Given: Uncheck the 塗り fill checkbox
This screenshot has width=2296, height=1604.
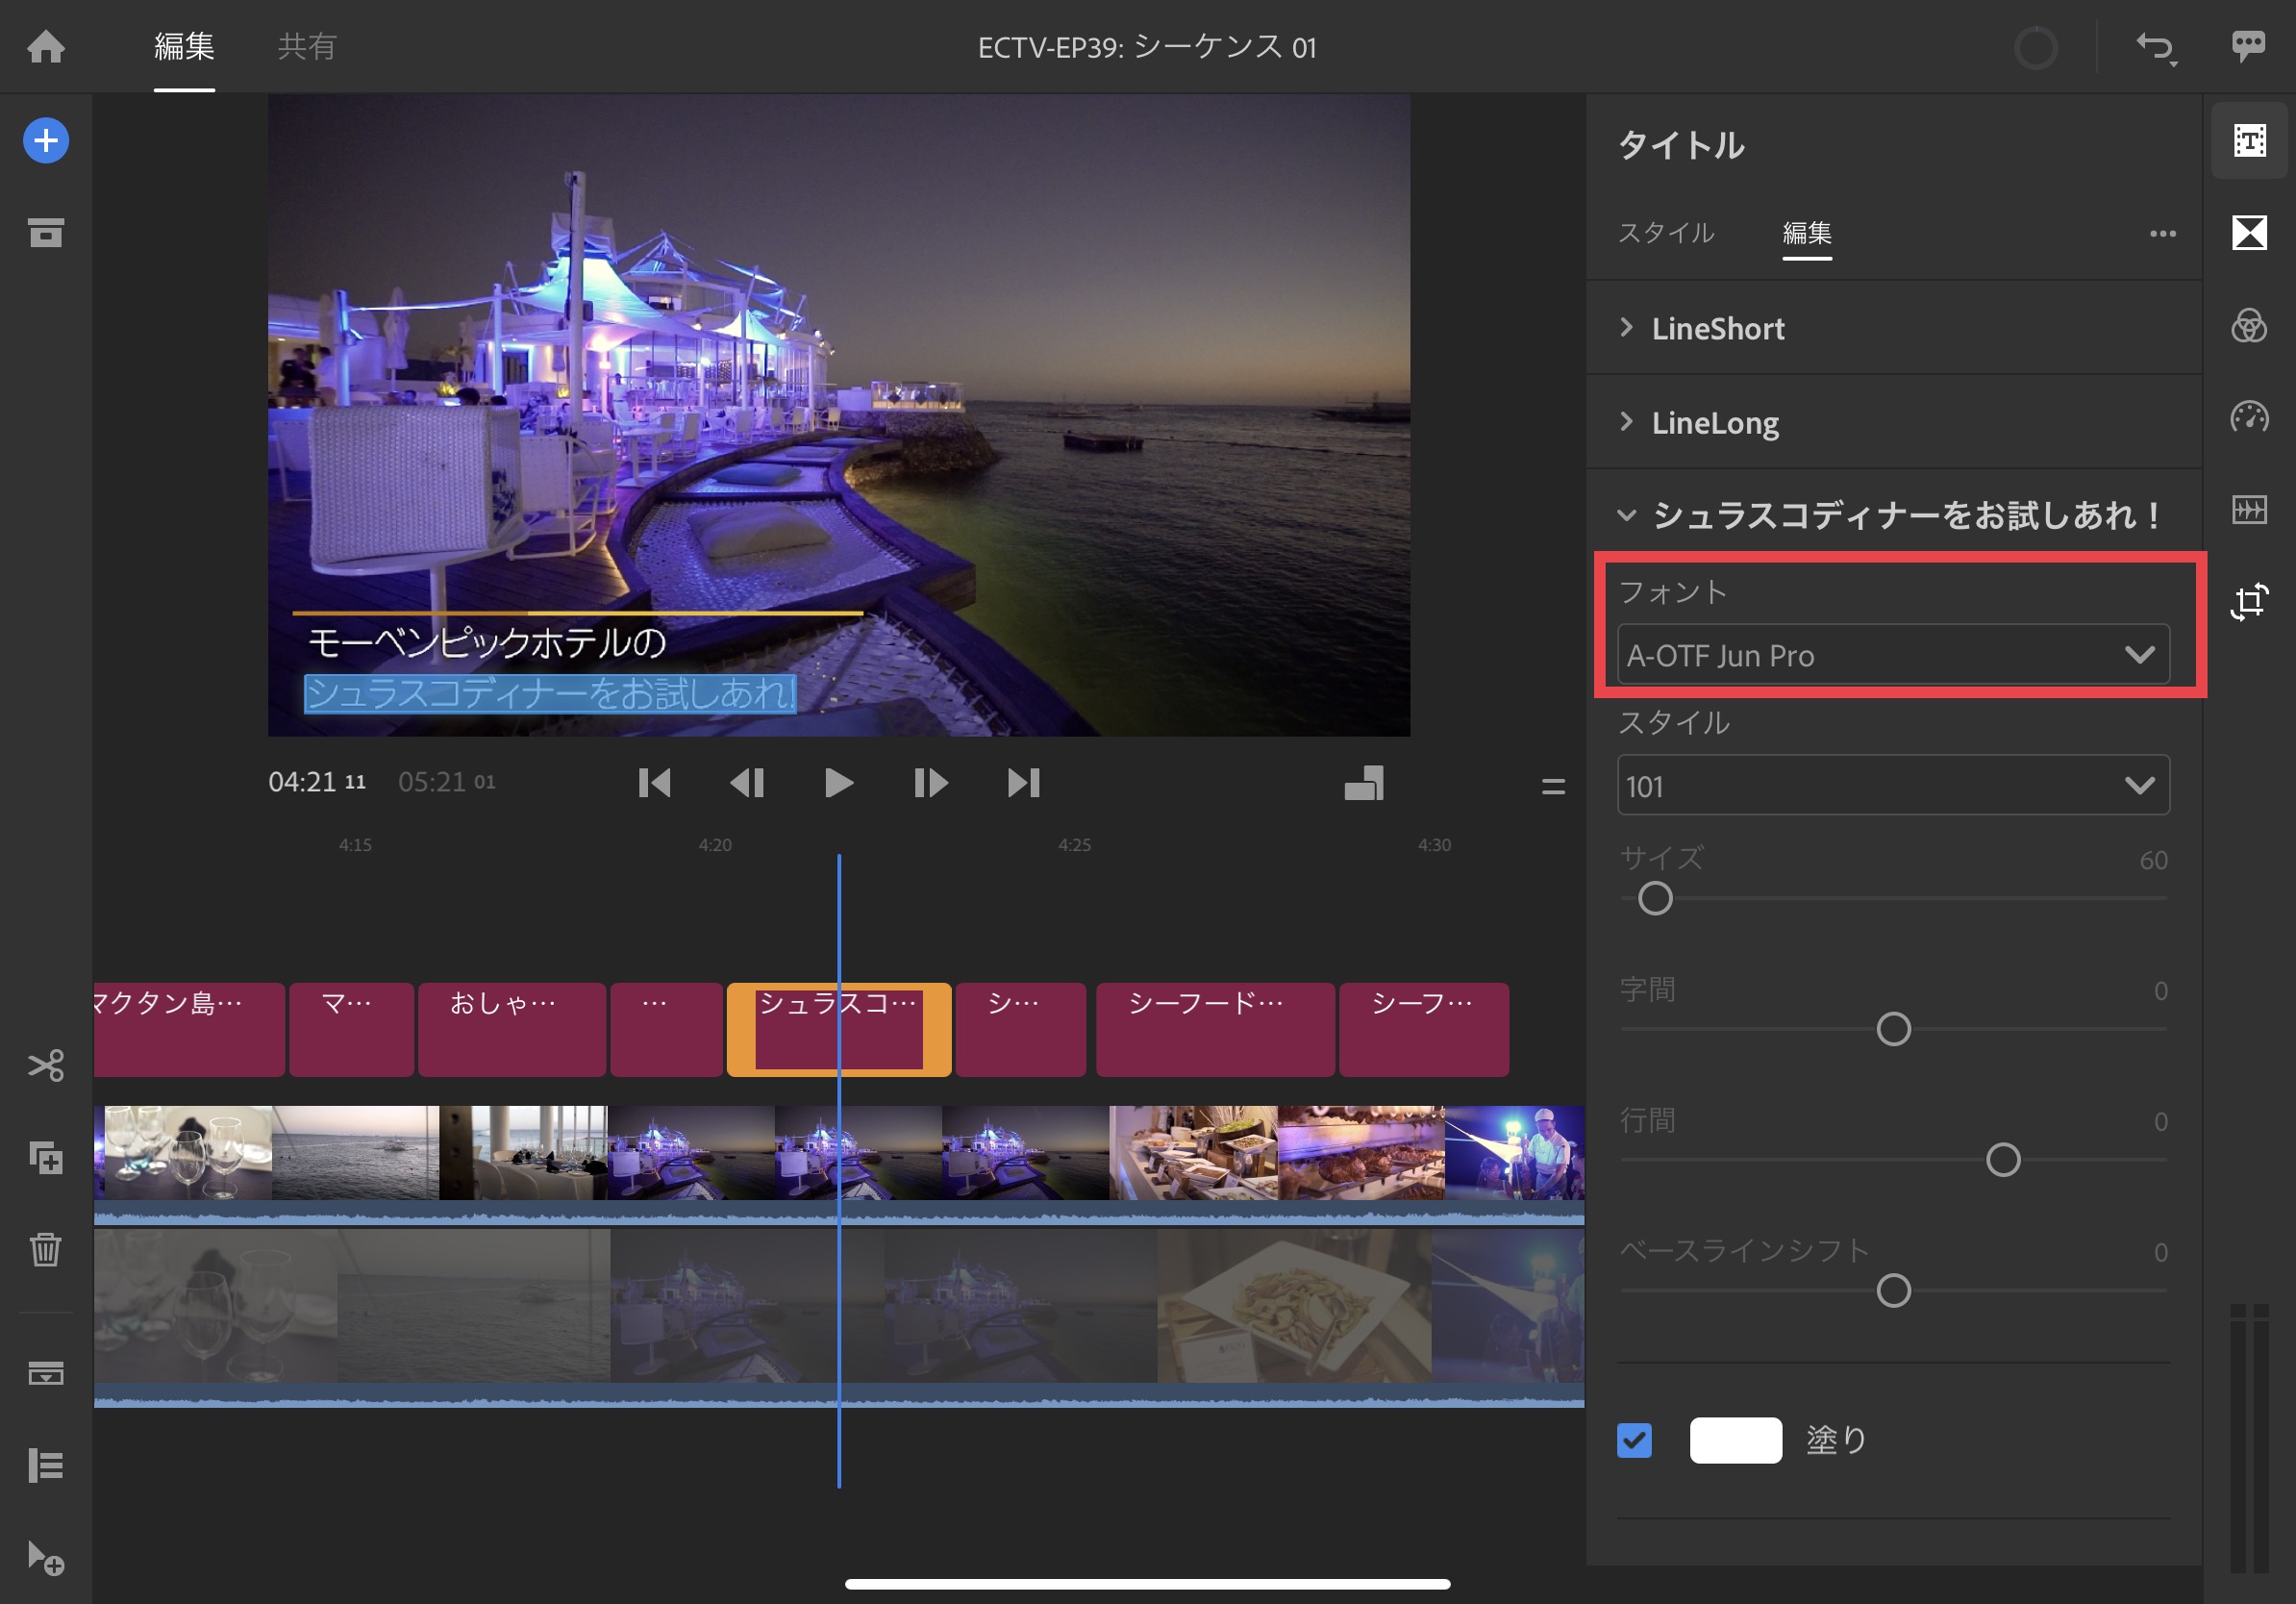Looking at the screenshot, I should 1634,1440.
